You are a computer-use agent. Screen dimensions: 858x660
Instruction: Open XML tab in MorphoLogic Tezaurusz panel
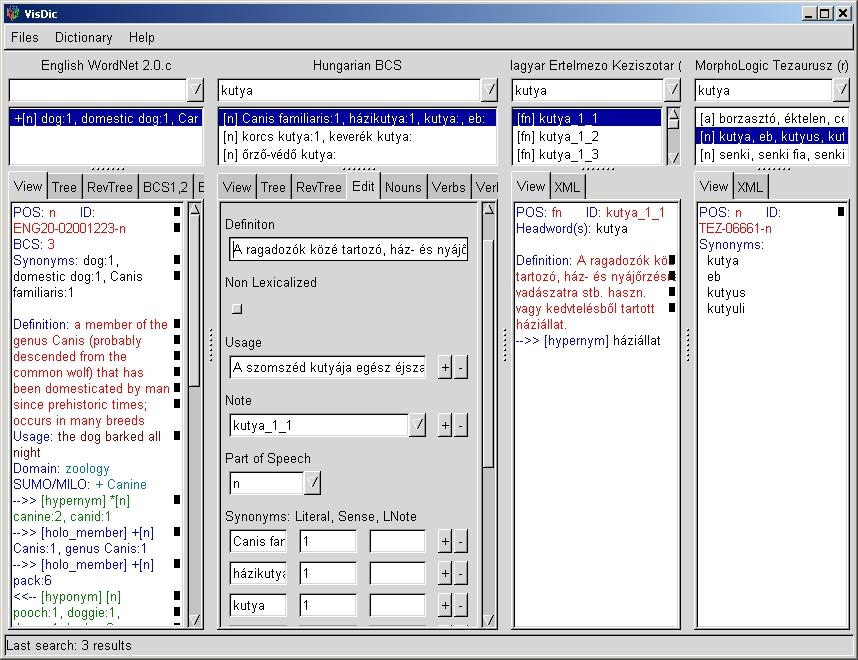pyautogui.click(x=750, y=187)
